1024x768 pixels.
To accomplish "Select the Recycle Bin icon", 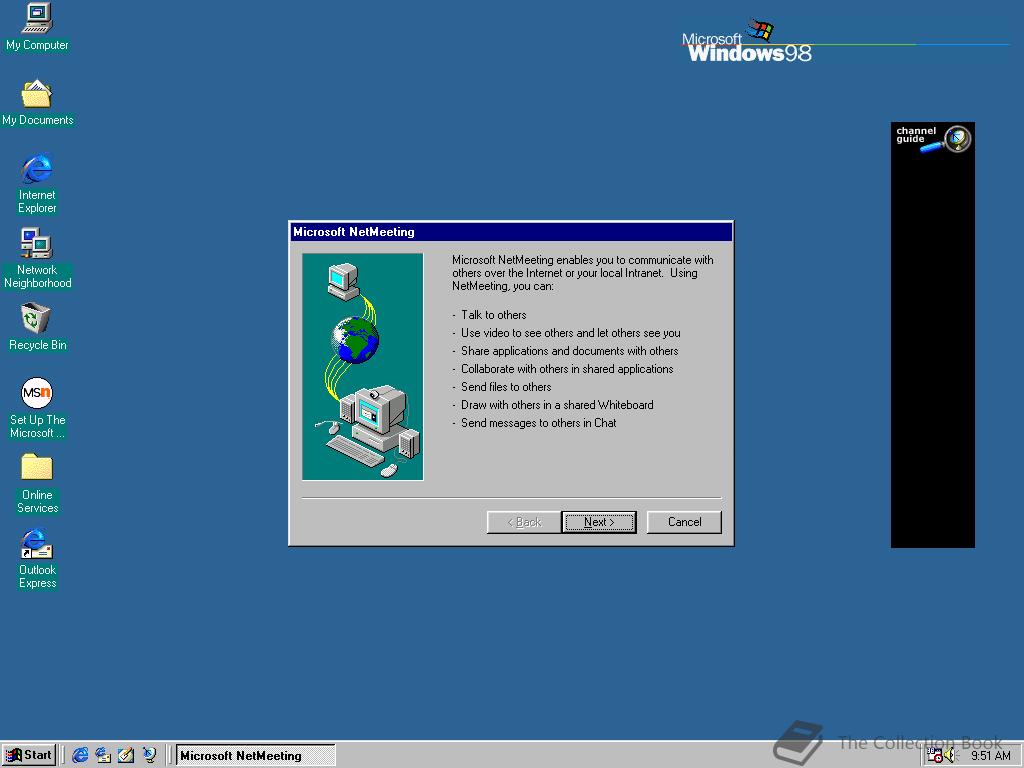I will 37,327.
